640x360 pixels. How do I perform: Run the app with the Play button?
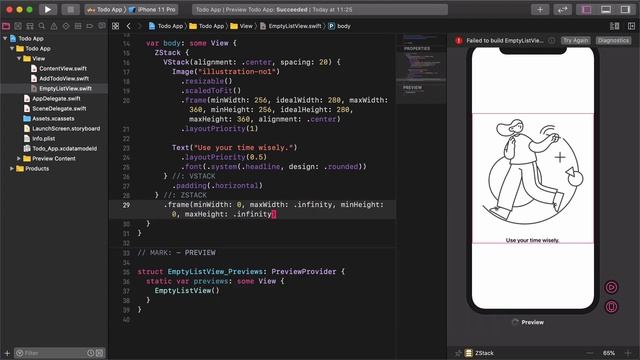(x=48, y=9)
